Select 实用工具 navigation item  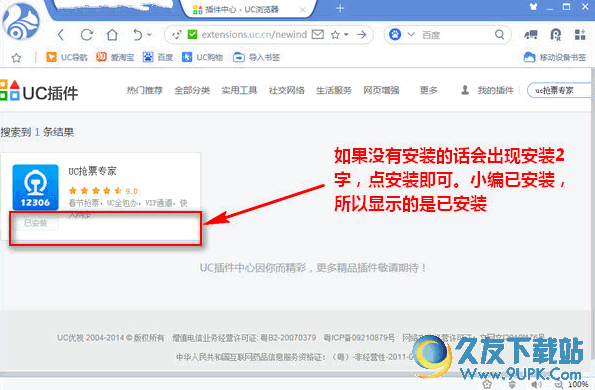(x=239, y=90)
